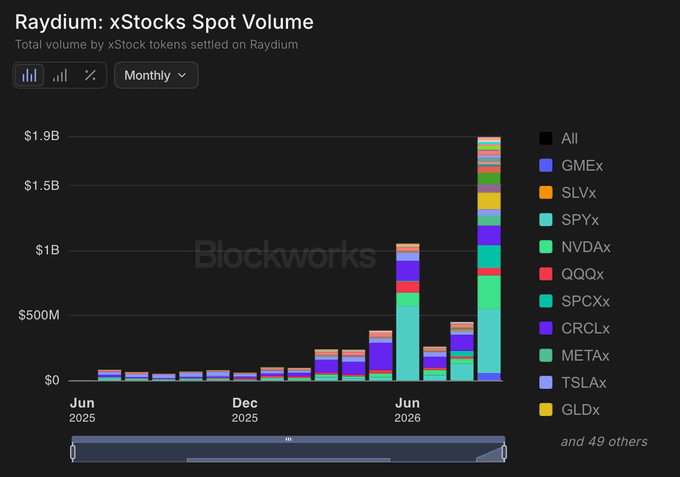
Task: Switch to the cumulative bar chart icon
Action: (x=60, y=75)
